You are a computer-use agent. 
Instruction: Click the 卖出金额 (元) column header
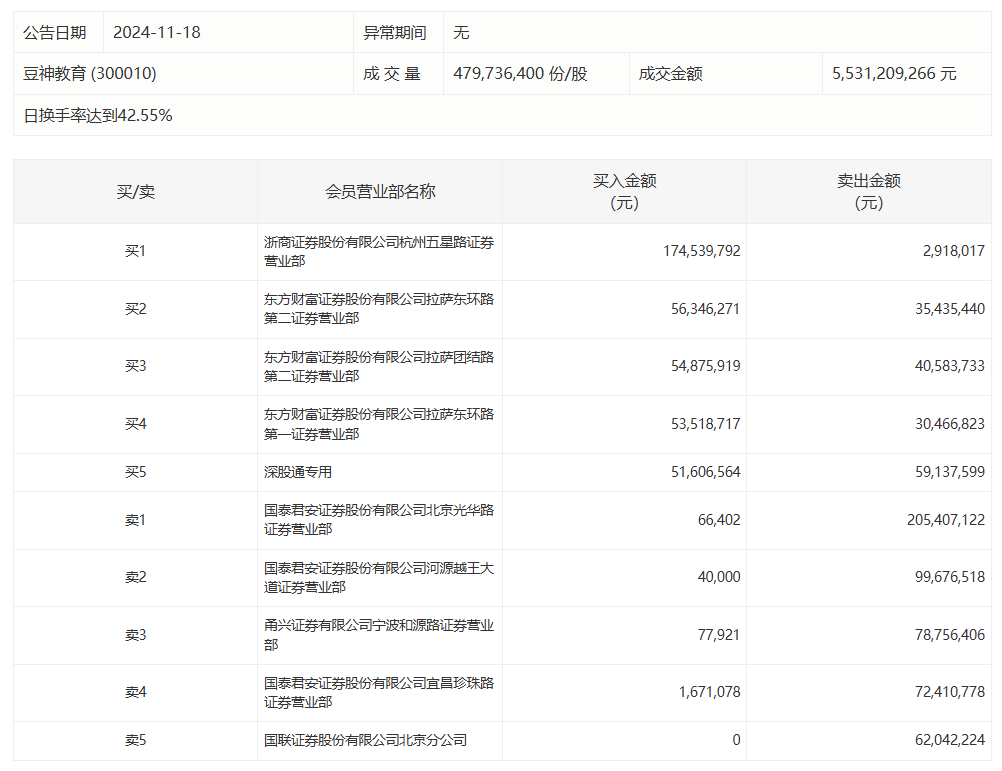point(868,192)
